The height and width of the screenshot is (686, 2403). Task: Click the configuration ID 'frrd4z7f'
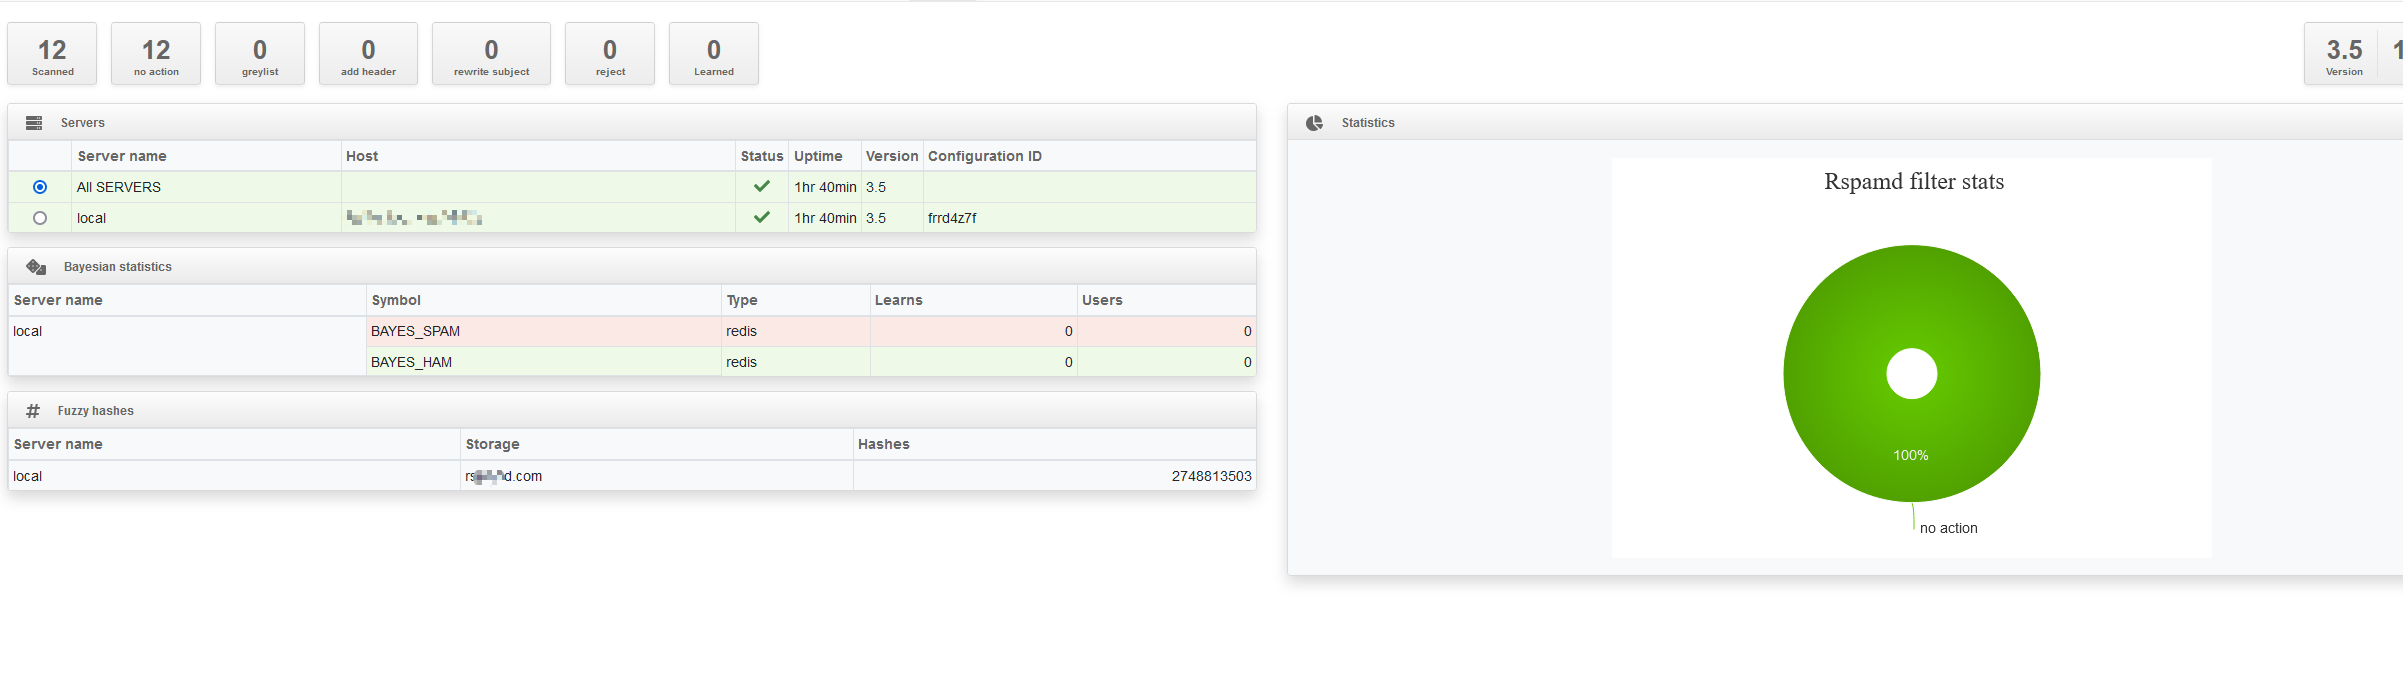[952, 218]
